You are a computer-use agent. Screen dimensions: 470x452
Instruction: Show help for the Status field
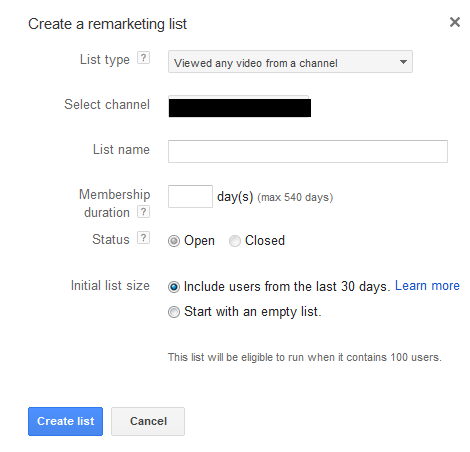tap(143, 238)
